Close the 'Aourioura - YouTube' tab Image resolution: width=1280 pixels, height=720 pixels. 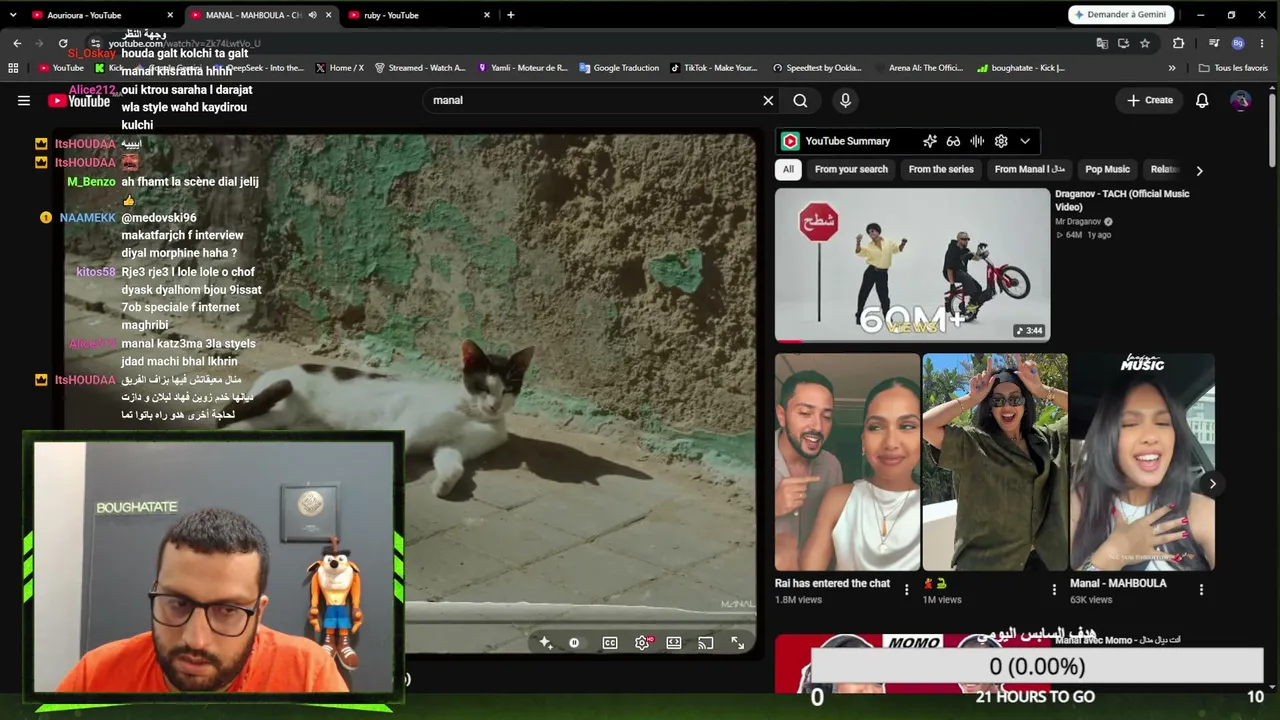pyautogui.click(x=170, y=15)
